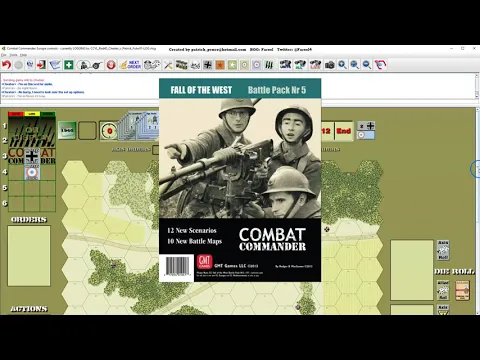
Task: Click the camera snapshot toolbar icon
Action: tap(330, 65)
